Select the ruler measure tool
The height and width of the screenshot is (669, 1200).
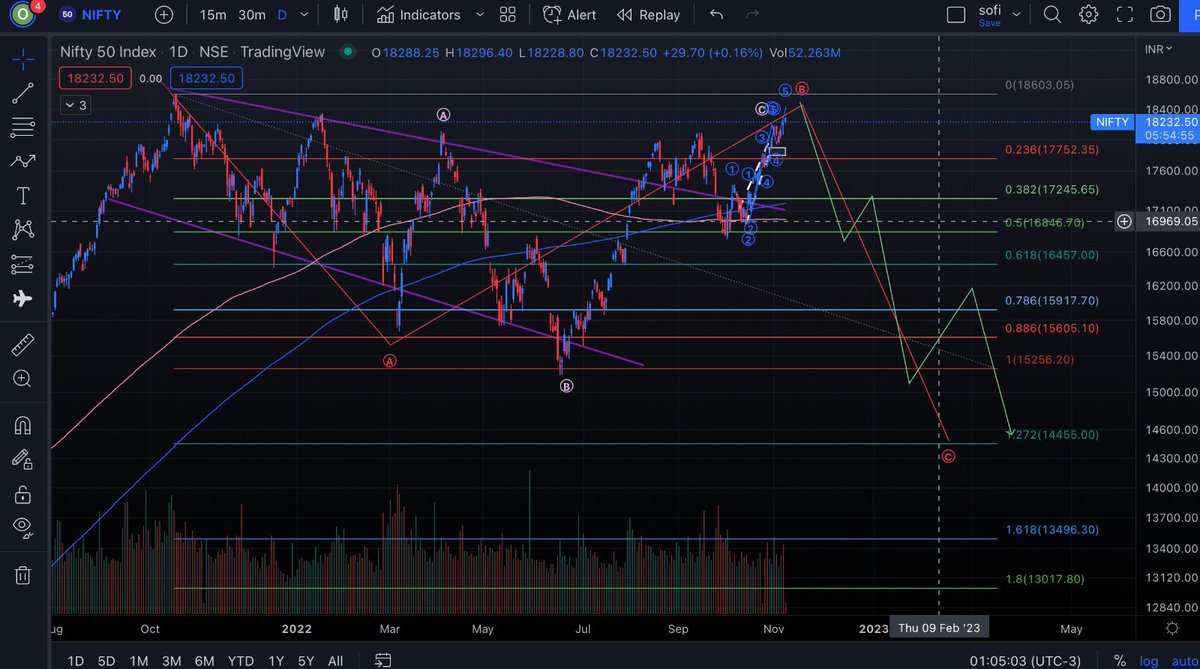tap(22, 345)
